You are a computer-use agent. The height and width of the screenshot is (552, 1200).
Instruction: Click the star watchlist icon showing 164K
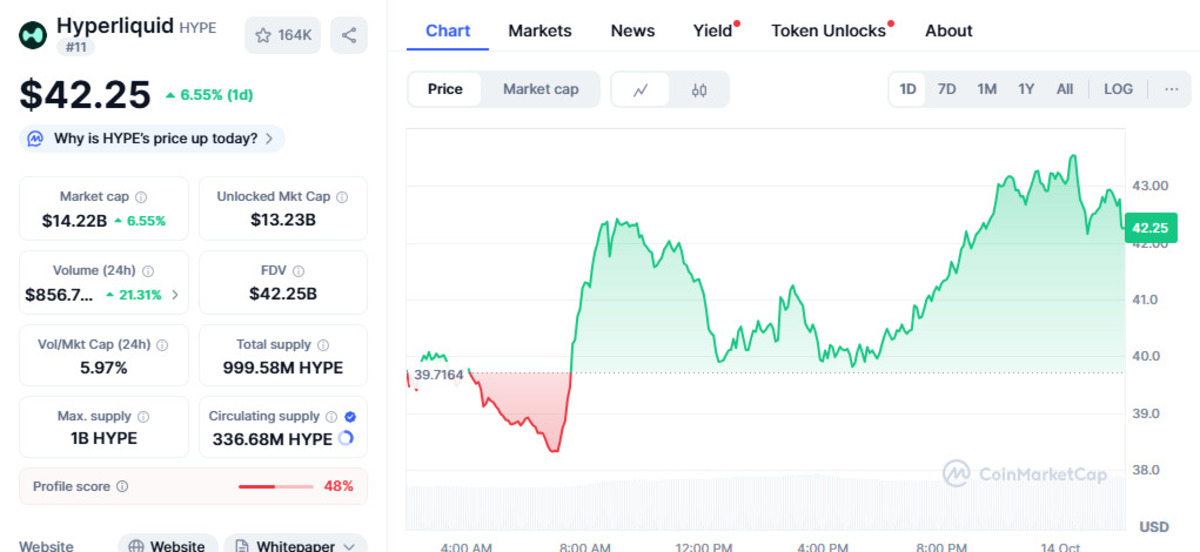tap(282, 35)
